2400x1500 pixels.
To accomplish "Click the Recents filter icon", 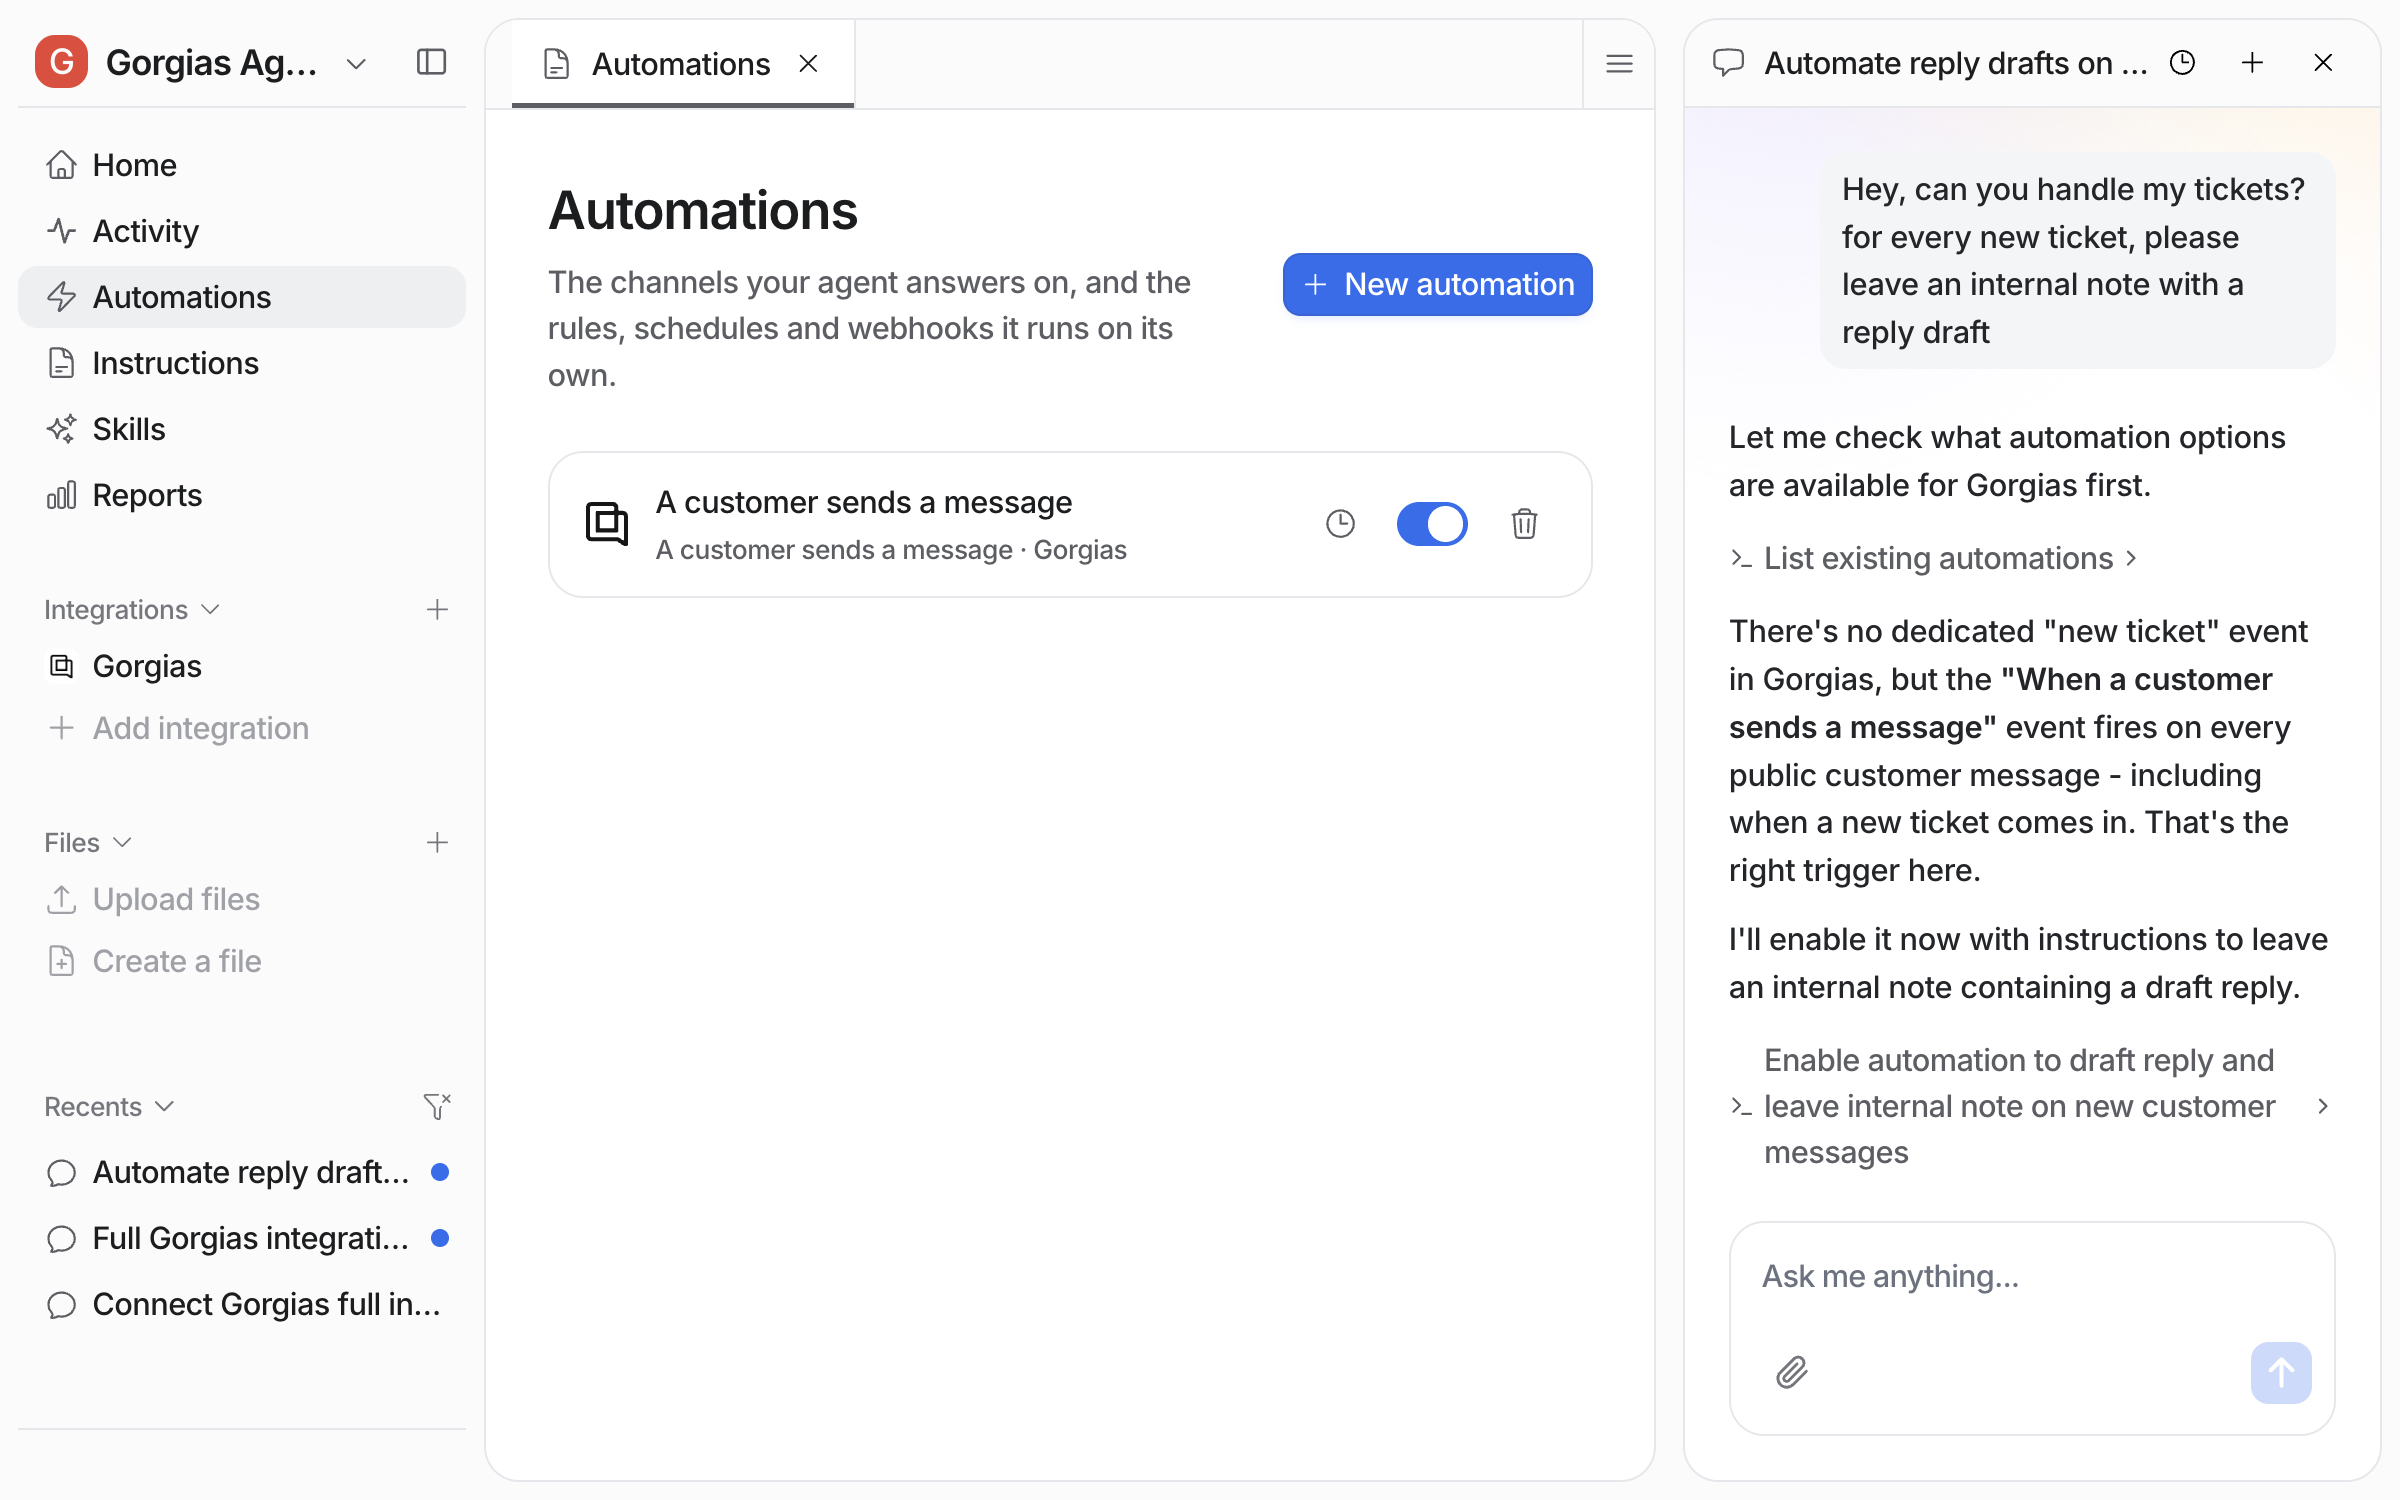I will pyautogui.click(x=437, y=1106).
